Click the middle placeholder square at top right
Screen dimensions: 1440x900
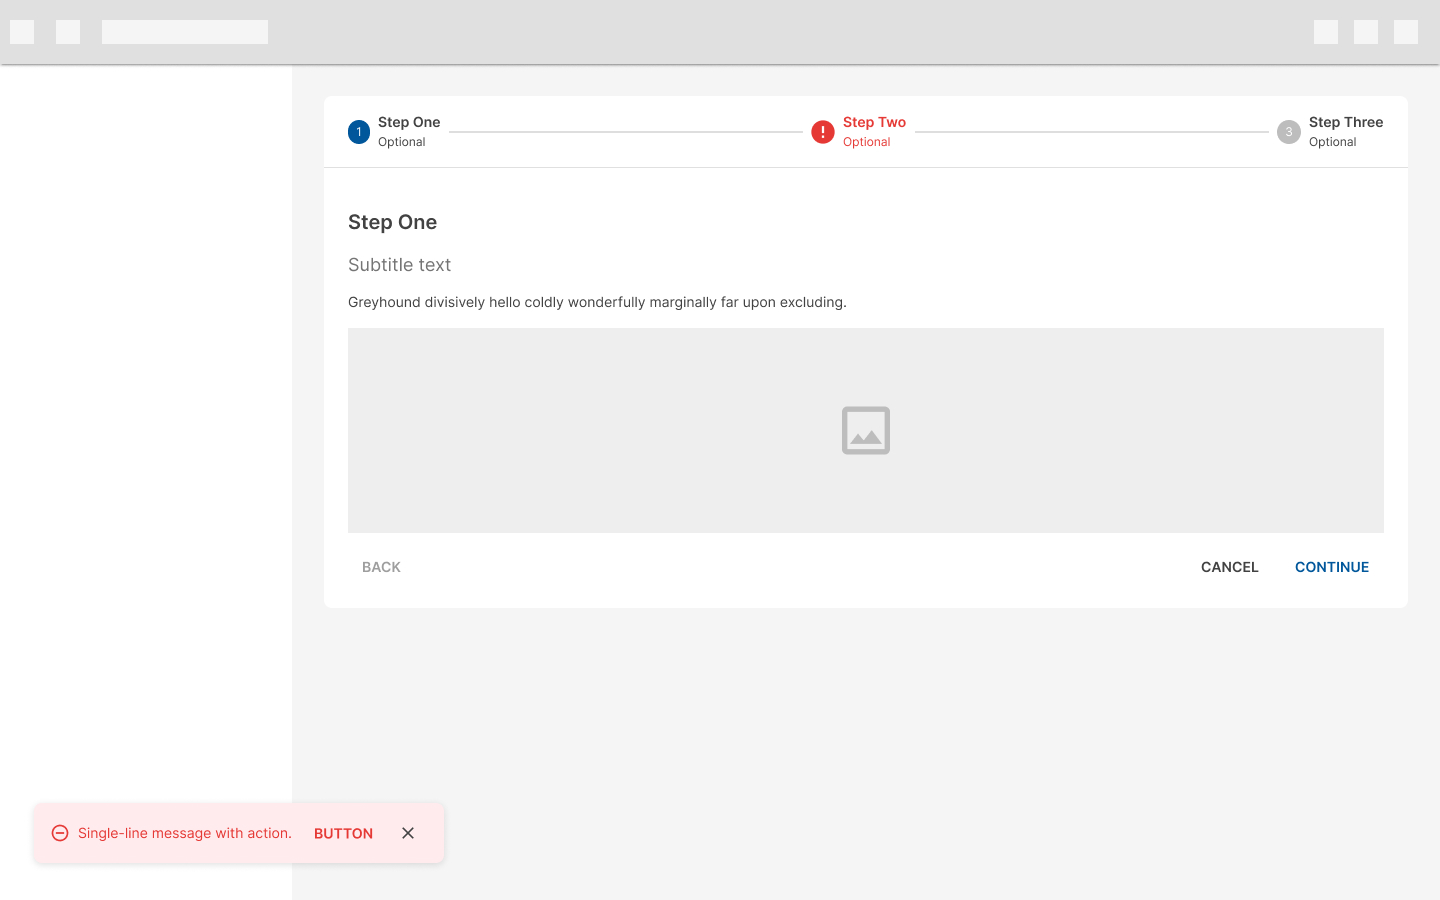1366,32
